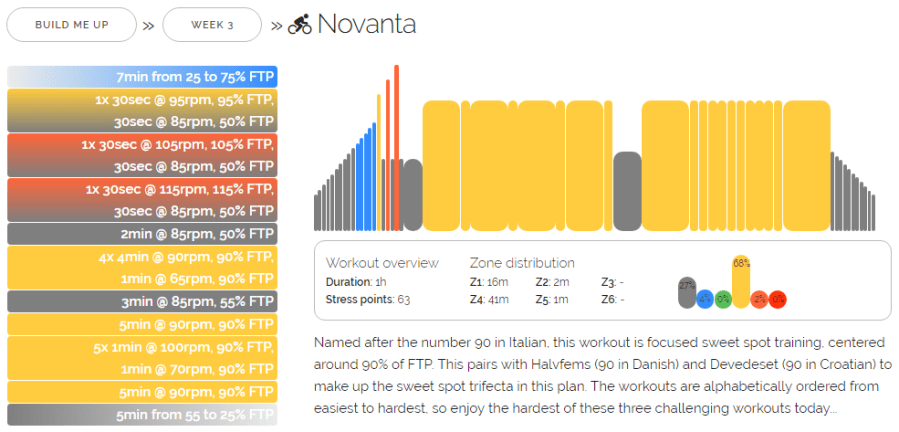Screen dimensions: 899x432
Task: Click the Novanta workout title
Action: coord(366,25)
